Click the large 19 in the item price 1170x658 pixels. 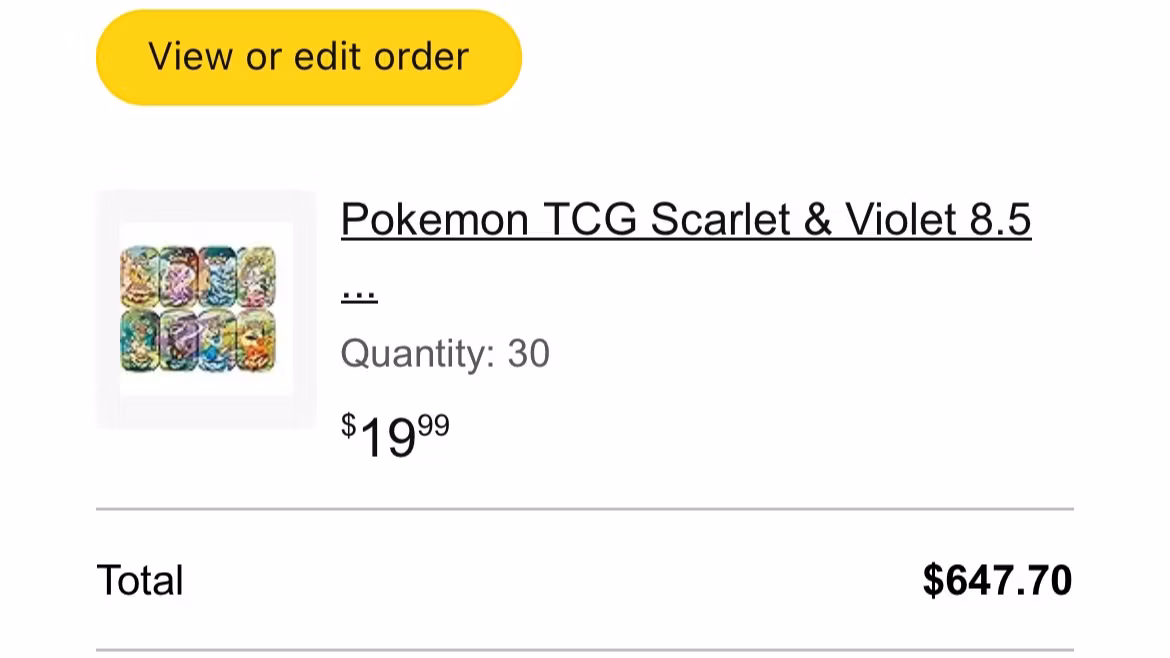(387, 437)
